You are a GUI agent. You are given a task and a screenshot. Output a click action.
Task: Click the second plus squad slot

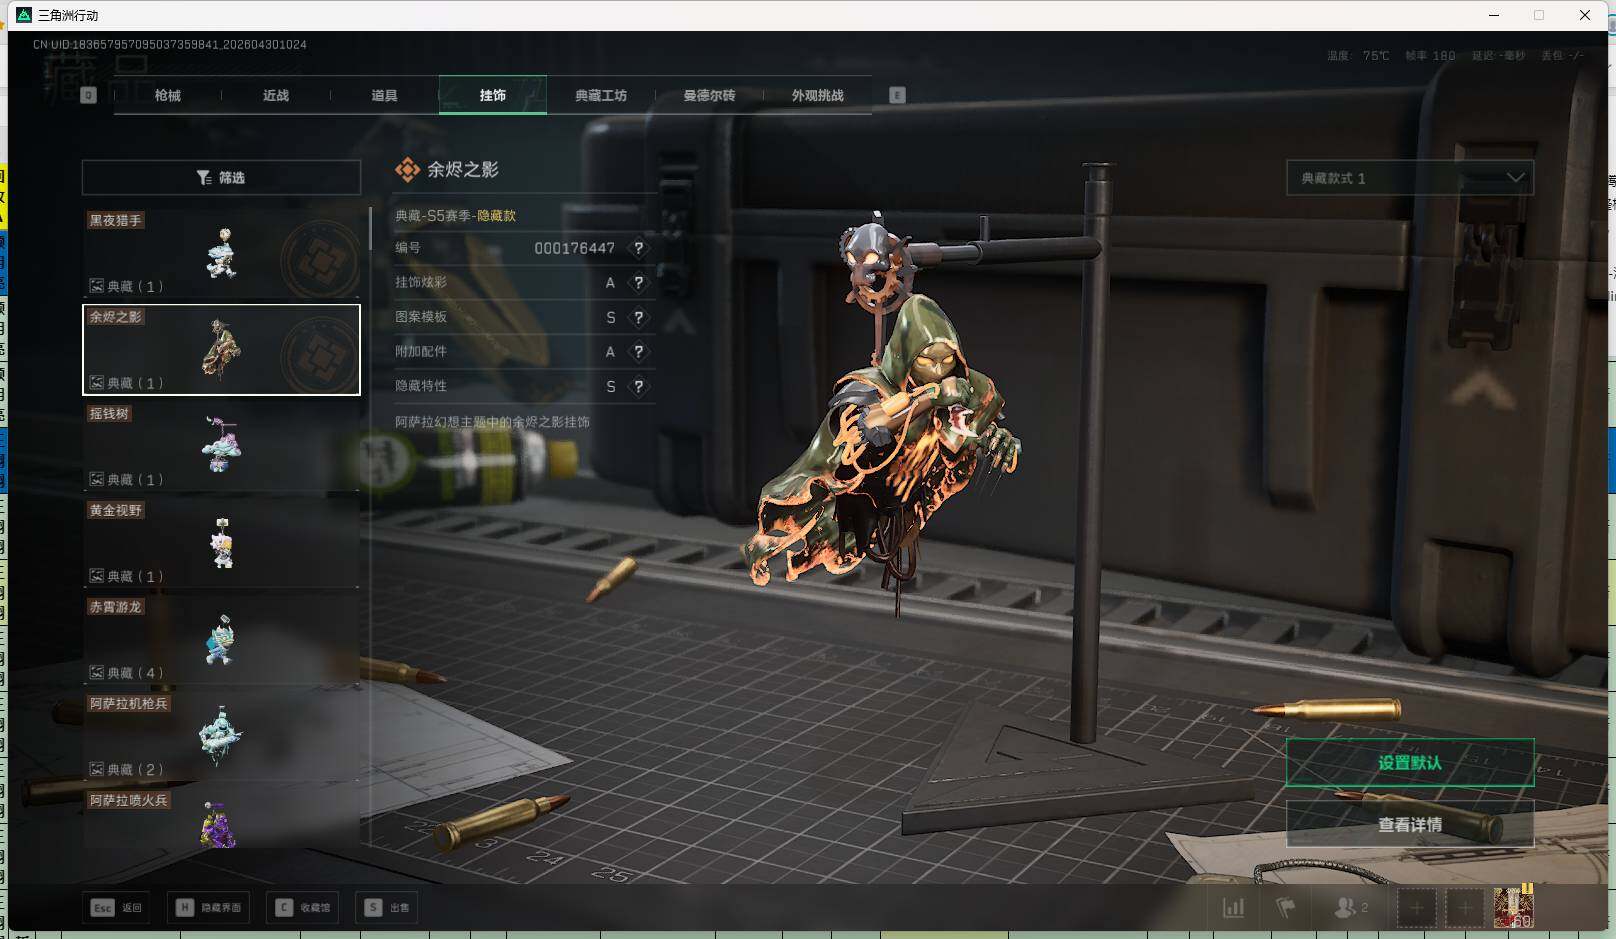click(x=1465, y=908)
